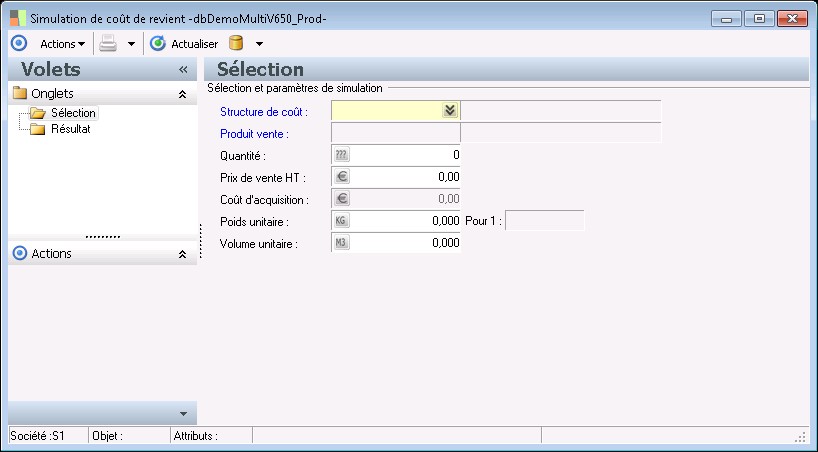This screenshot has width=818, height=452.
Task: Click the euro icon for Coût d'acquisition
Action: (x=342, y=198)
